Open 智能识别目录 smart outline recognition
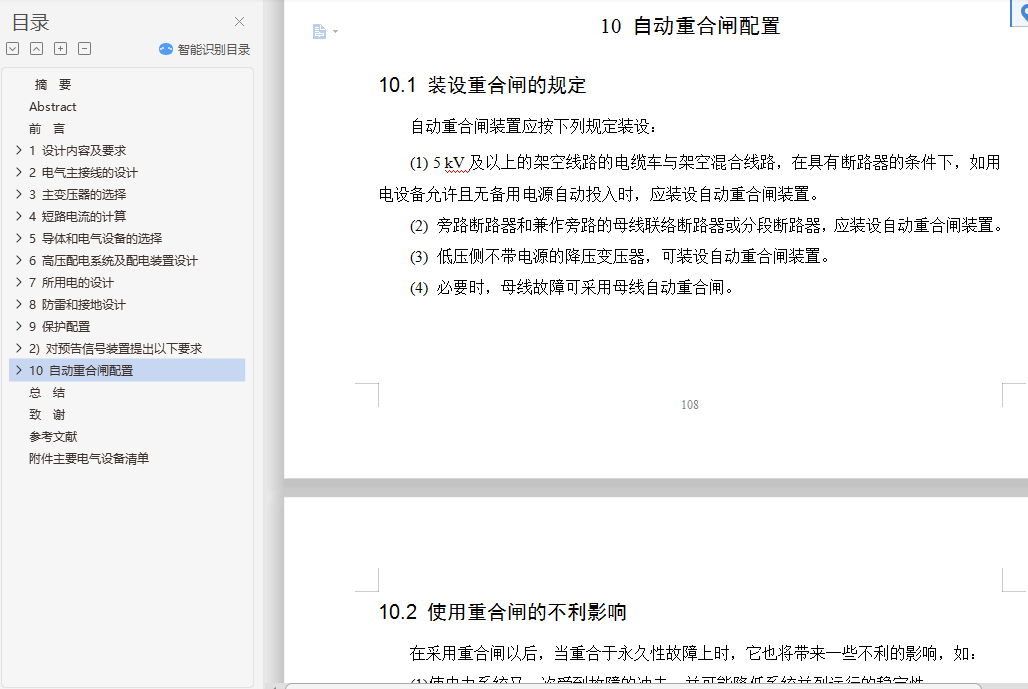This screenshot has width=1028, height=689. tap(205, 49)
